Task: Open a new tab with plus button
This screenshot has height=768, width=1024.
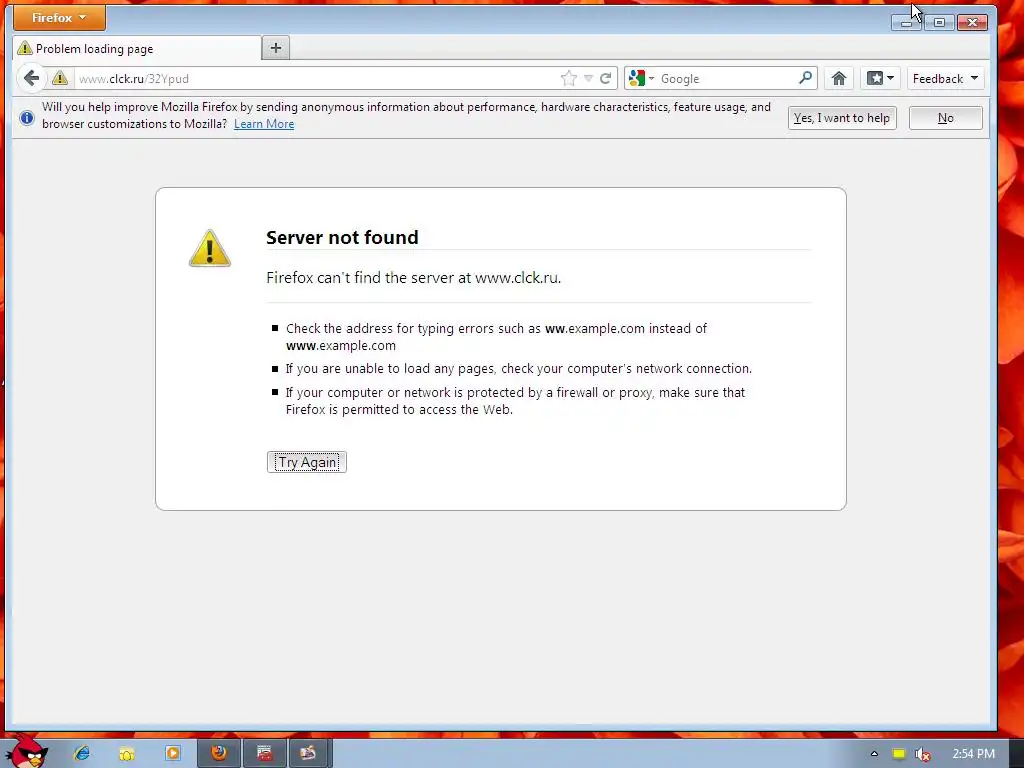Action: click(x=276, y=48)
